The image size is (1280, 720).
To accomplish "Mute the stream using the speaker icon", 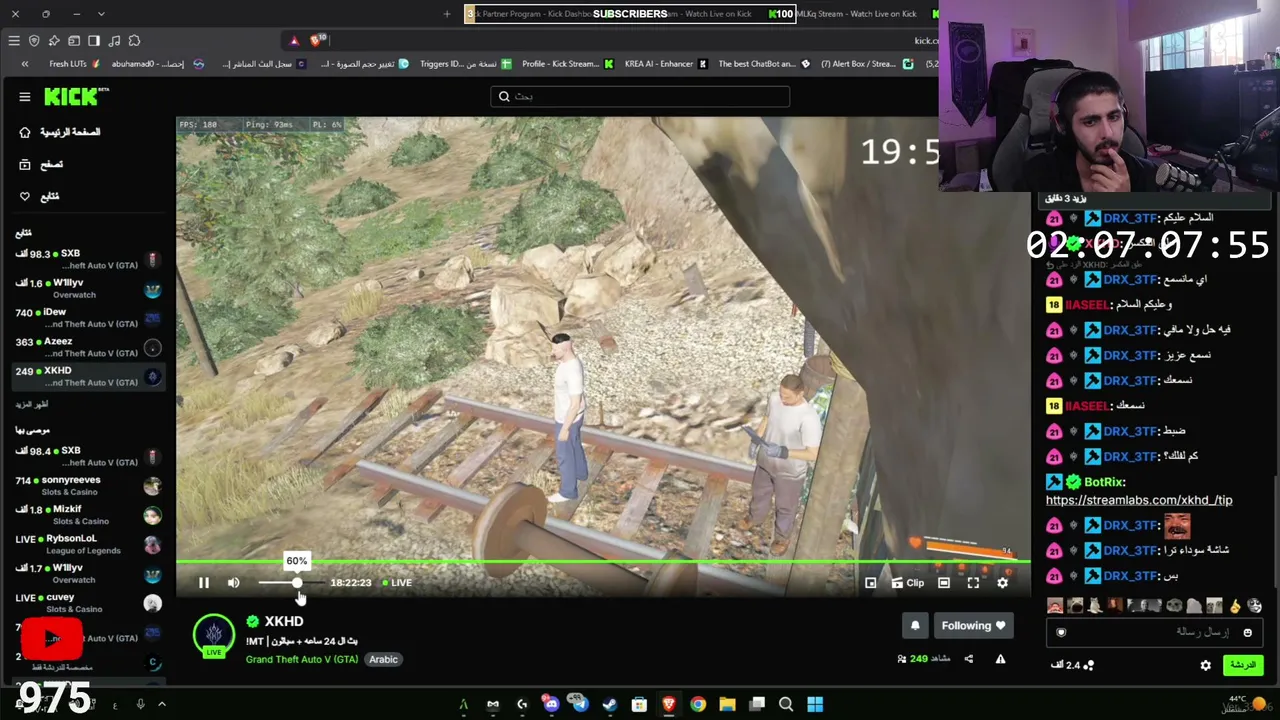I will click(x=233, y=583).
